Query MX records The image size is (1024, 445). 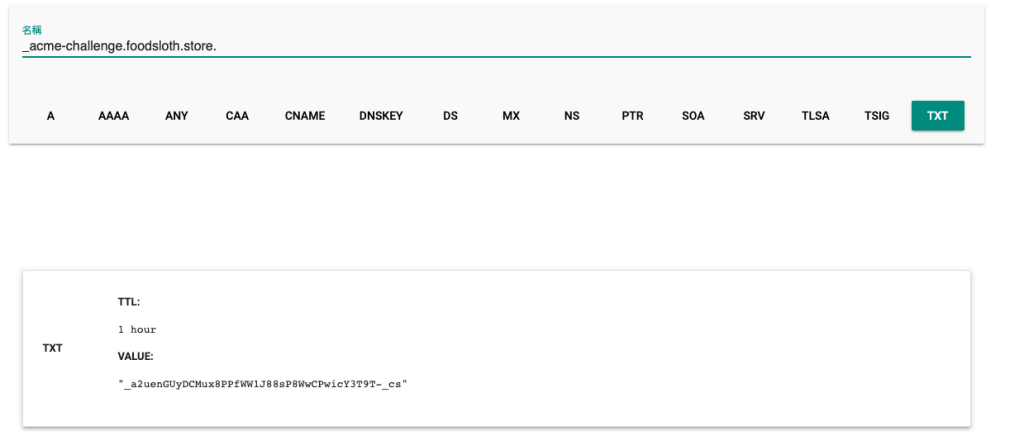point(511,116)
